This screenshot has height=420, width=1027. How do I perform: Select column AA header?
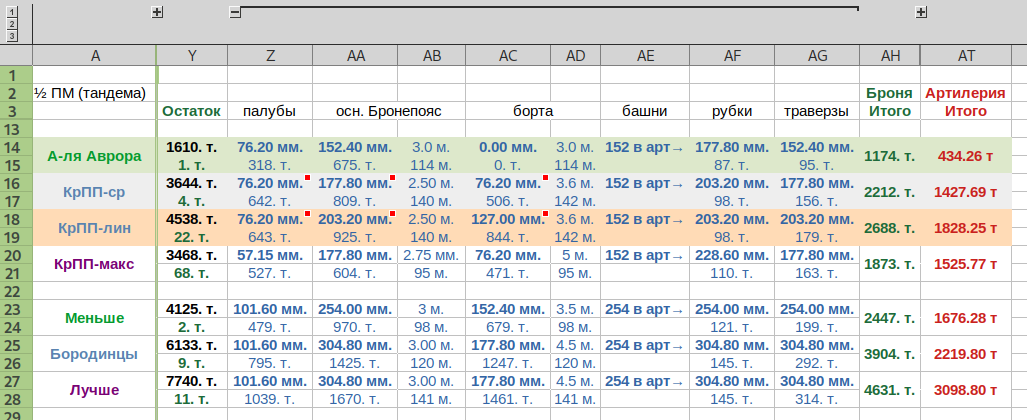pos(356,56)
